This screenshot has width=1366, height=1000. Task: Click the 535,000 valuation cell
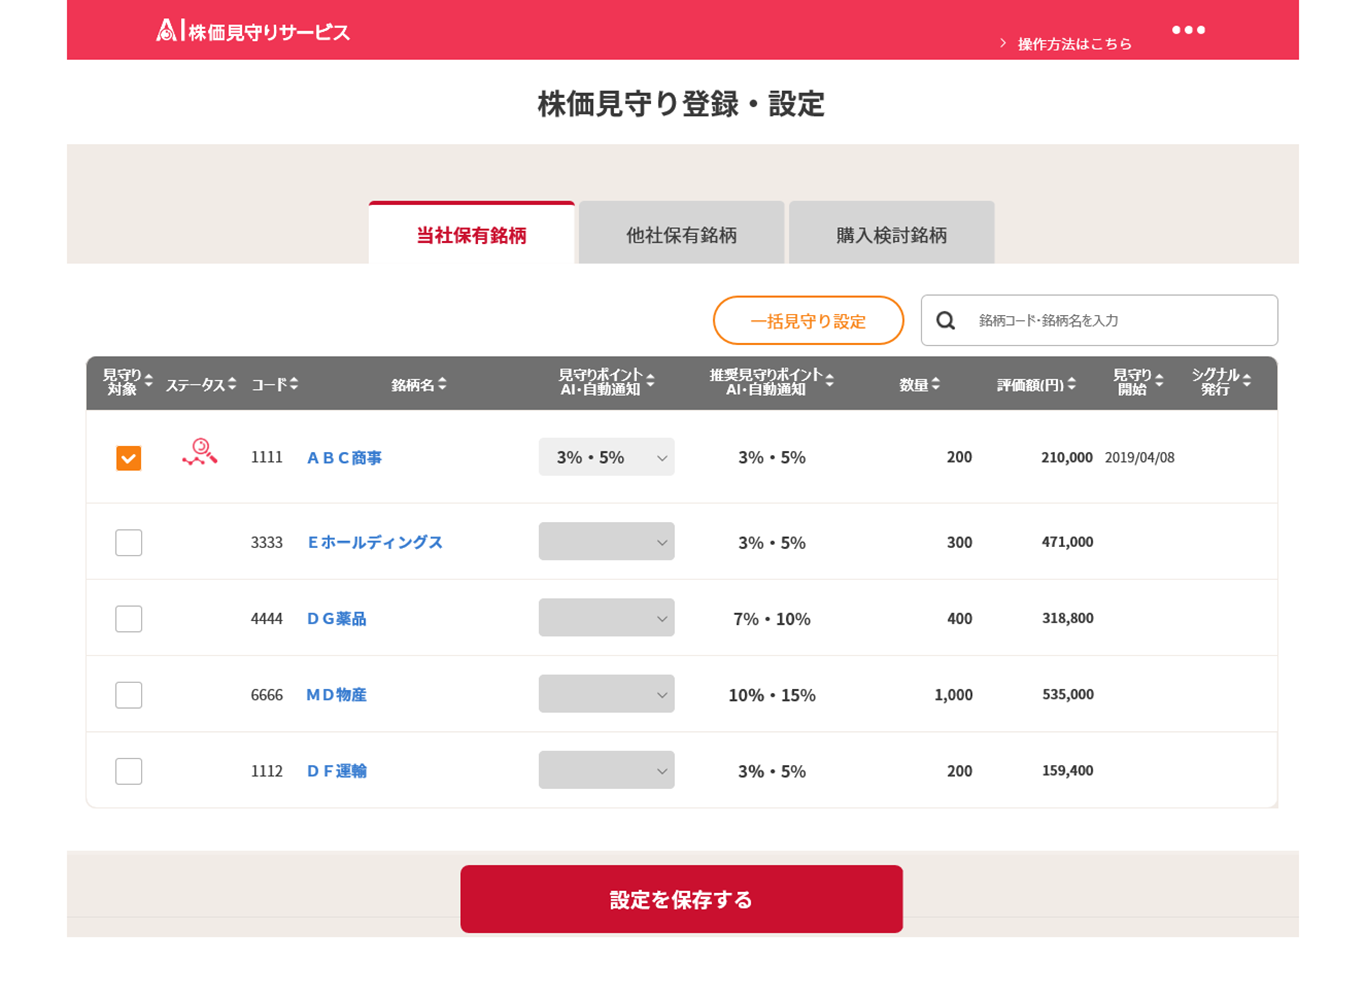[1067, 694]
